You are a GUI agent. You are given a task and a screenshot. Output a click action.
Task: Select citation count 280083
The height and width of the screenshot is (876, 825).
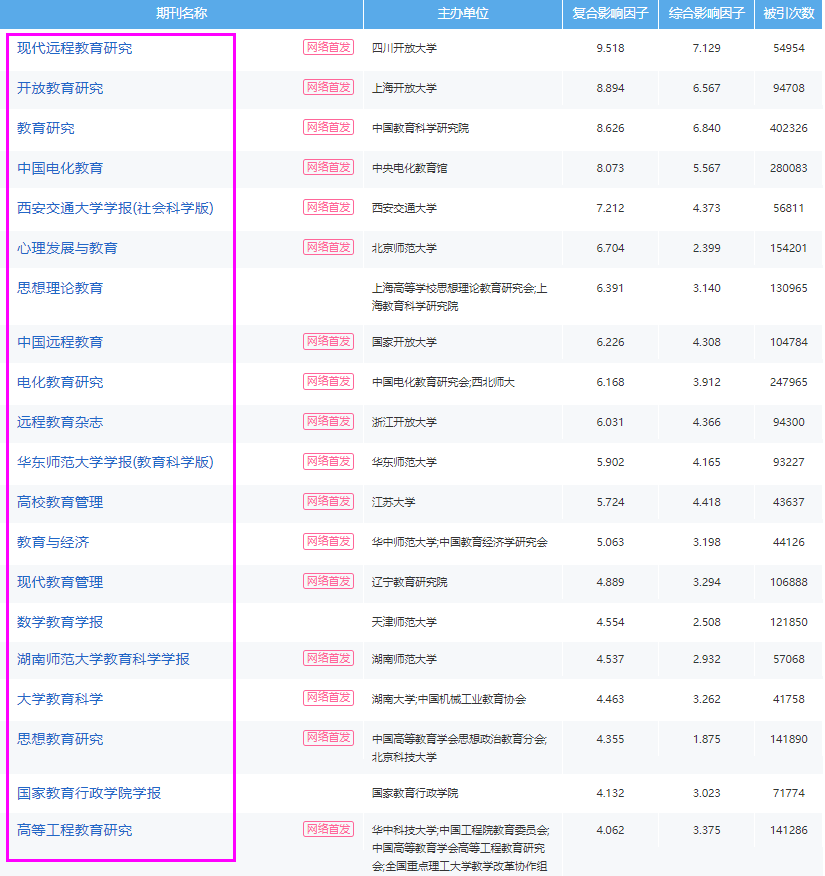coord(789,168)
